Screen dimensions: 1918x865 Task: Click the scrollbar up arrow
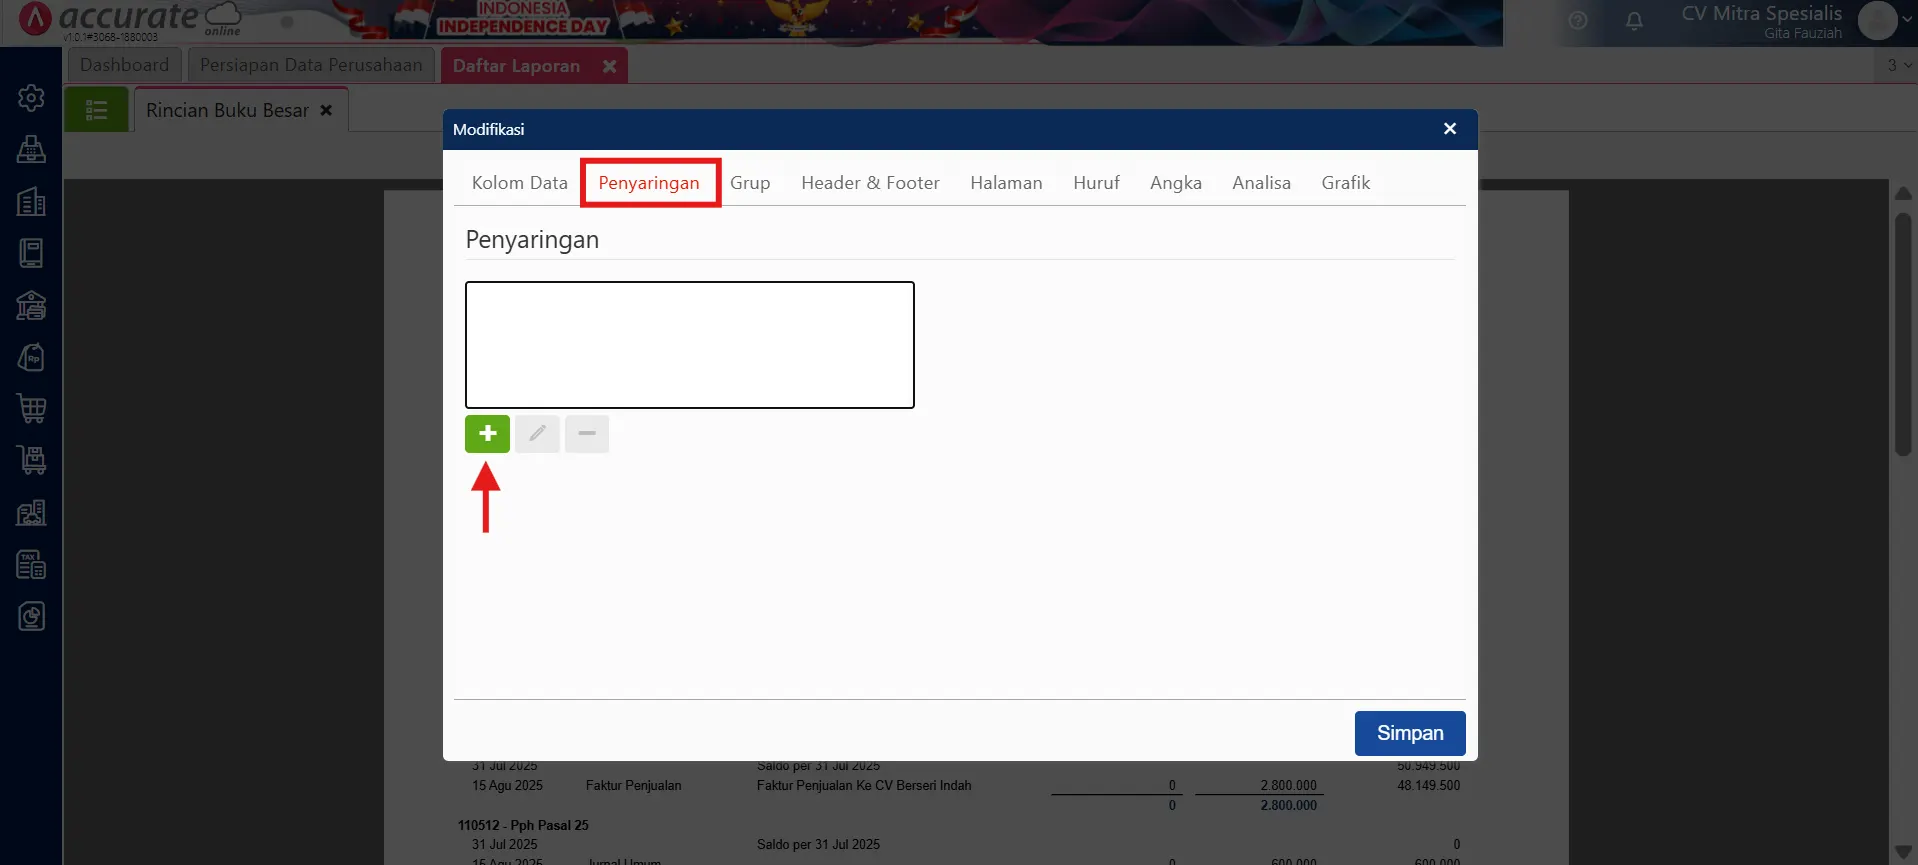pyautogui.click(x=1903, y=193)
